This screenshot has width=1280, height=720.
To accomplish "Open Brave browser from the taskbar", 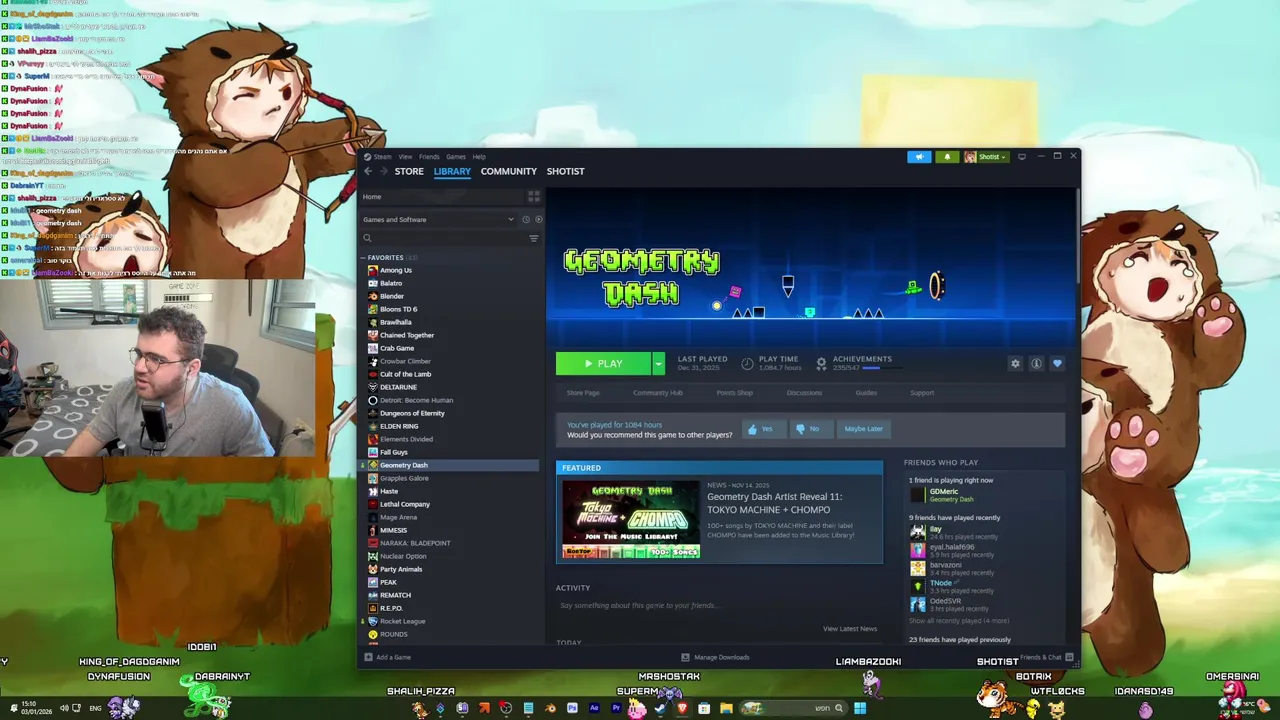I will tap(683, 708).
